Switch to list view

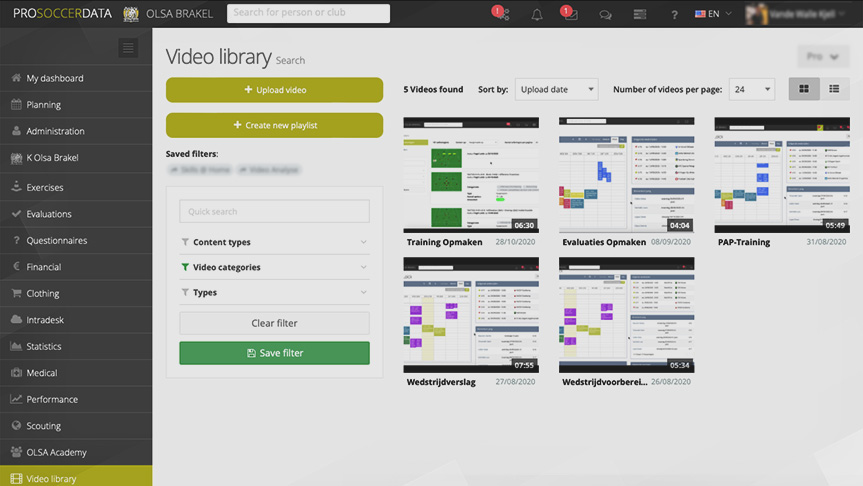click(x=834, y=90)
